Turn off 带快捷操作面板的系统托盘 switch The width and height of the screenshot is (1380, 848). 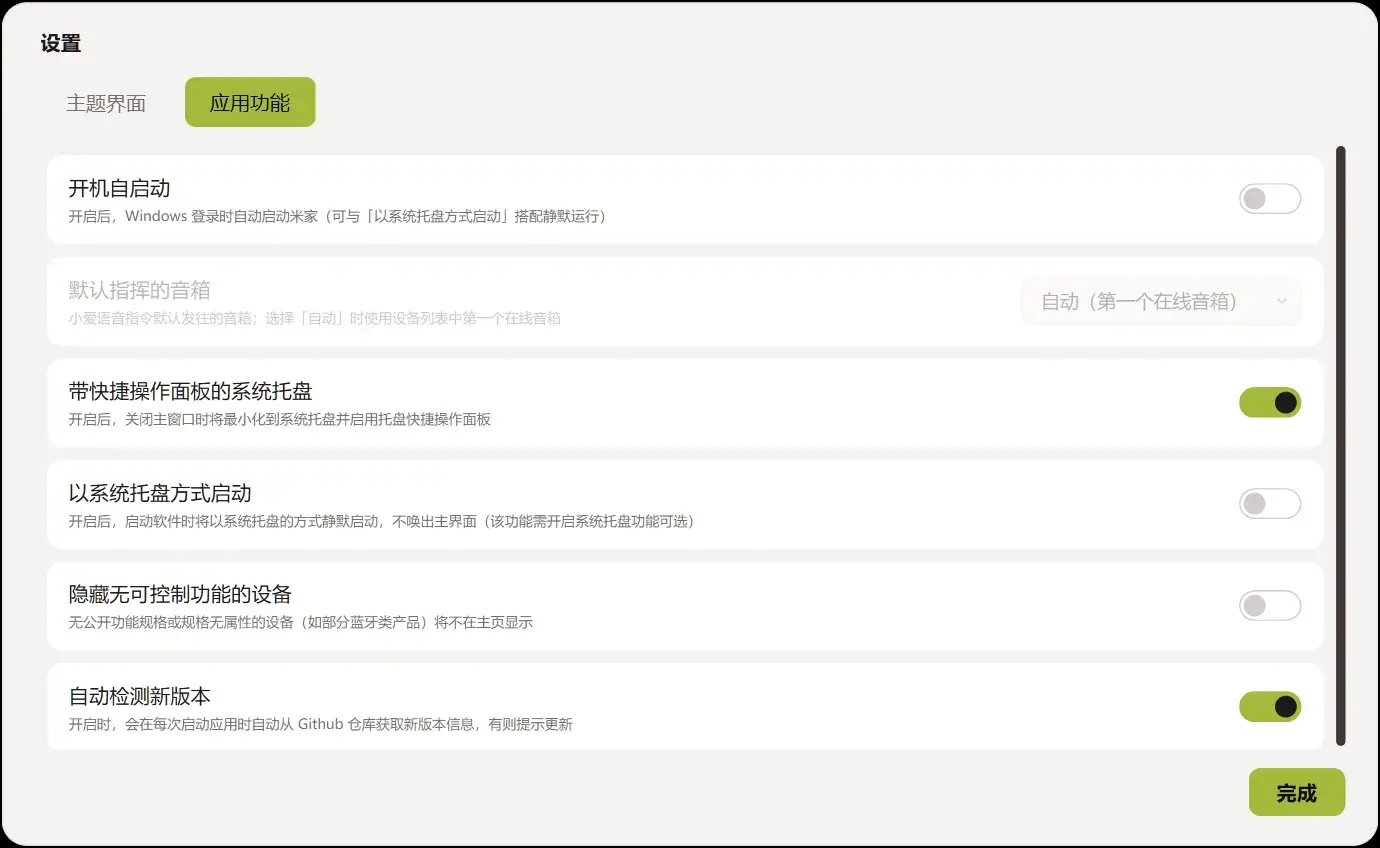1270,402
